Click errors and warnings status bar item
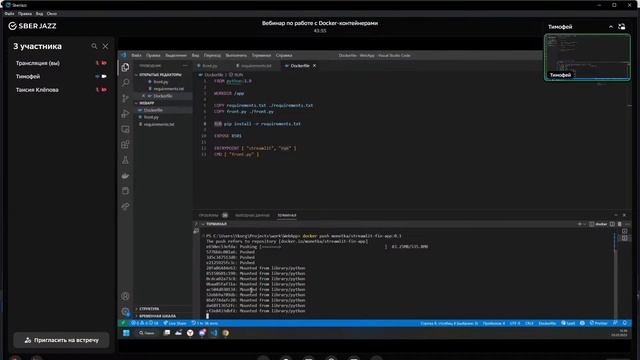The image size is (640, 360). [144, 323]
